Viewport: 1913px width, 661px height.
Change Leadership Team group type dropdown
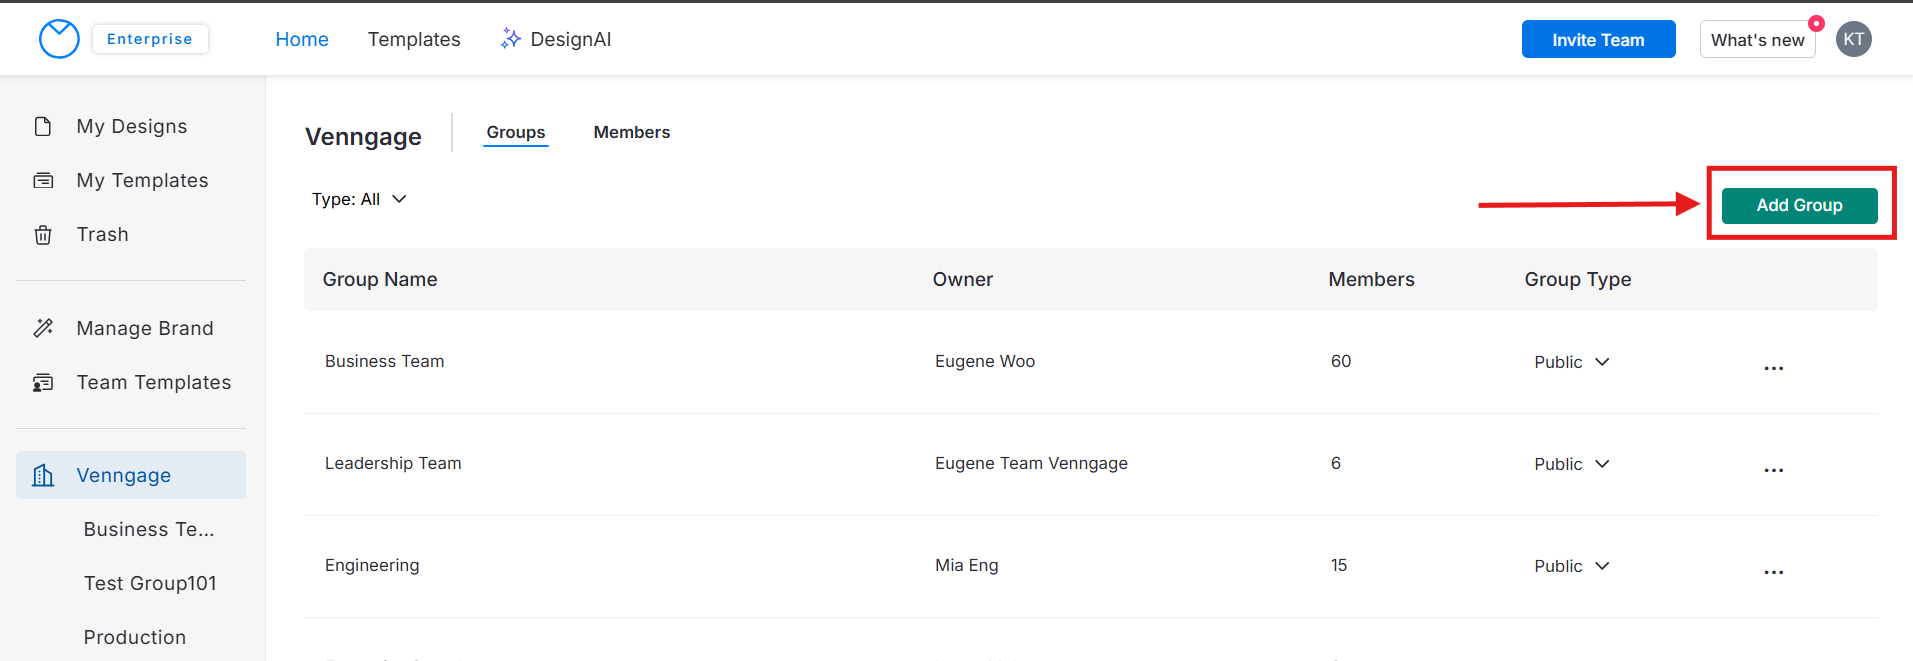[1572, 464]
